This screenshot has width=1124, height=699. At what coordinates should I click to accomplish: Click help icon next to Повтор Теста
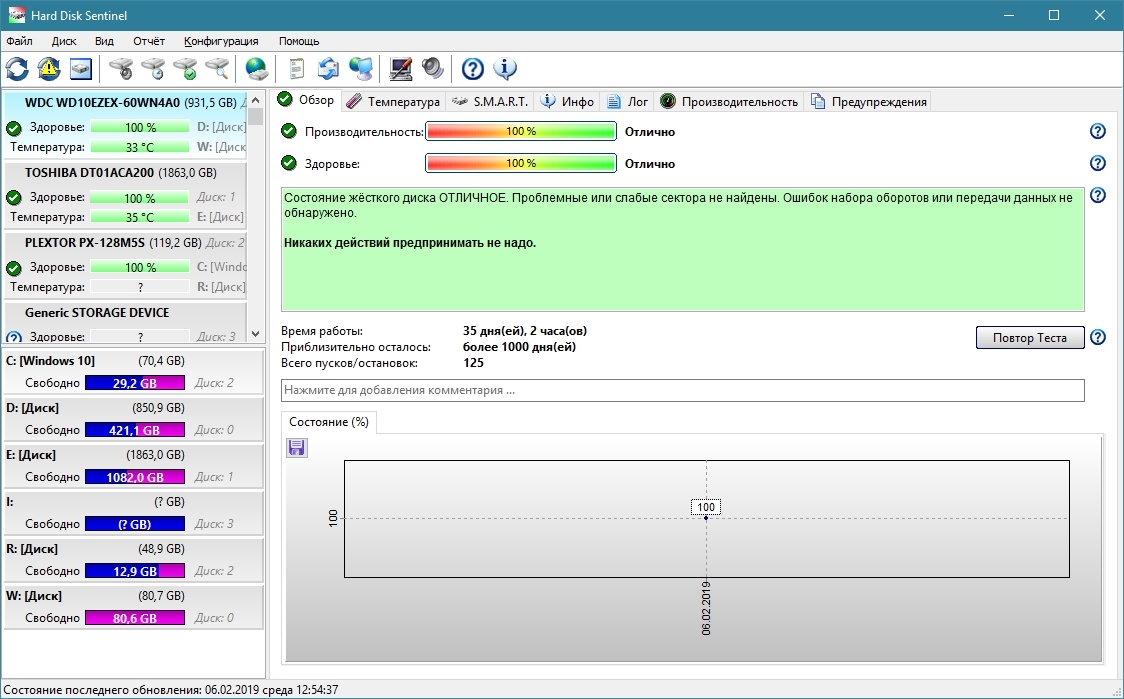coord(1097,338)
